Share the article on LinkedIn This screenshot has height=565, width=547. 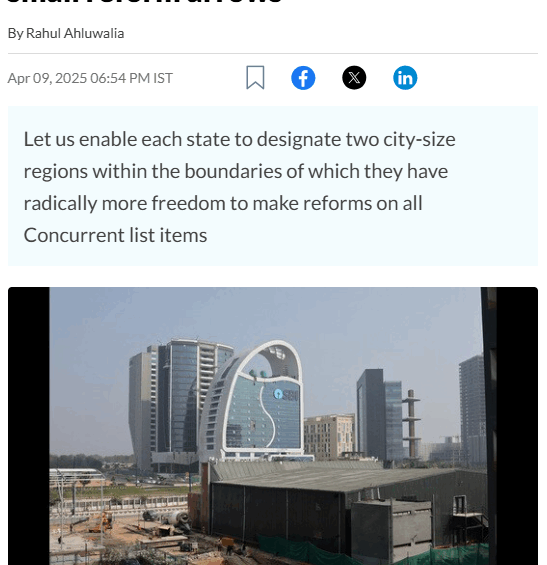(x=405, y=77)
